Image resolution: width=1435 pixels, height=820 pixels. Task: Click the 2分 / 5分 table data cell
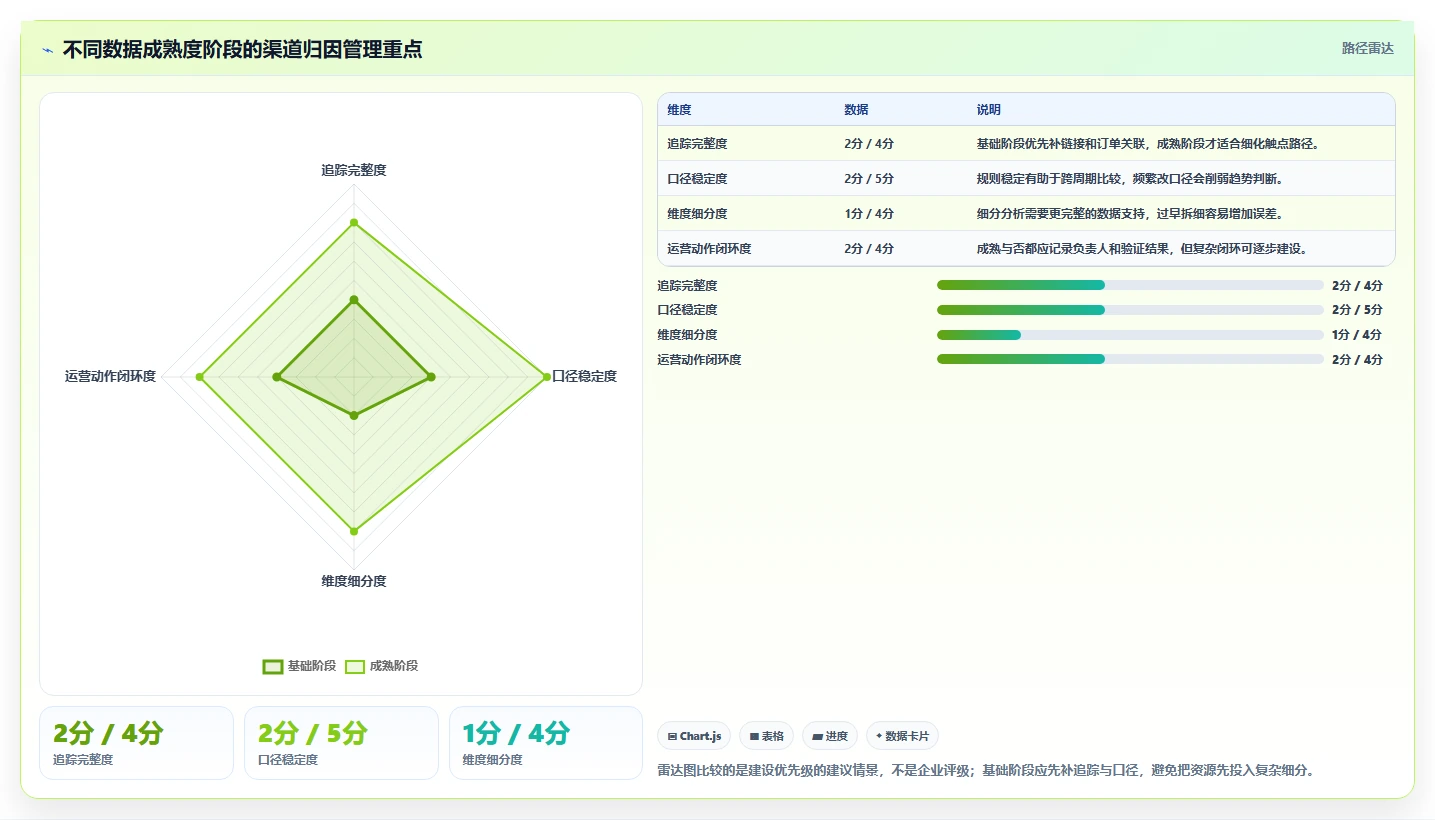tap(869, 179)
